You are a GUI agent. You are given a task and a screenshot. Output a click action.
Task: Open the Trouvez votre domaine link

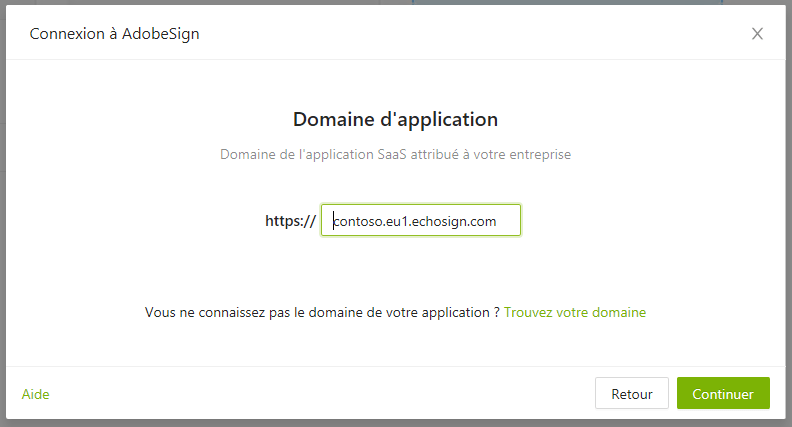pyautogui.click(x=575, y=312)
